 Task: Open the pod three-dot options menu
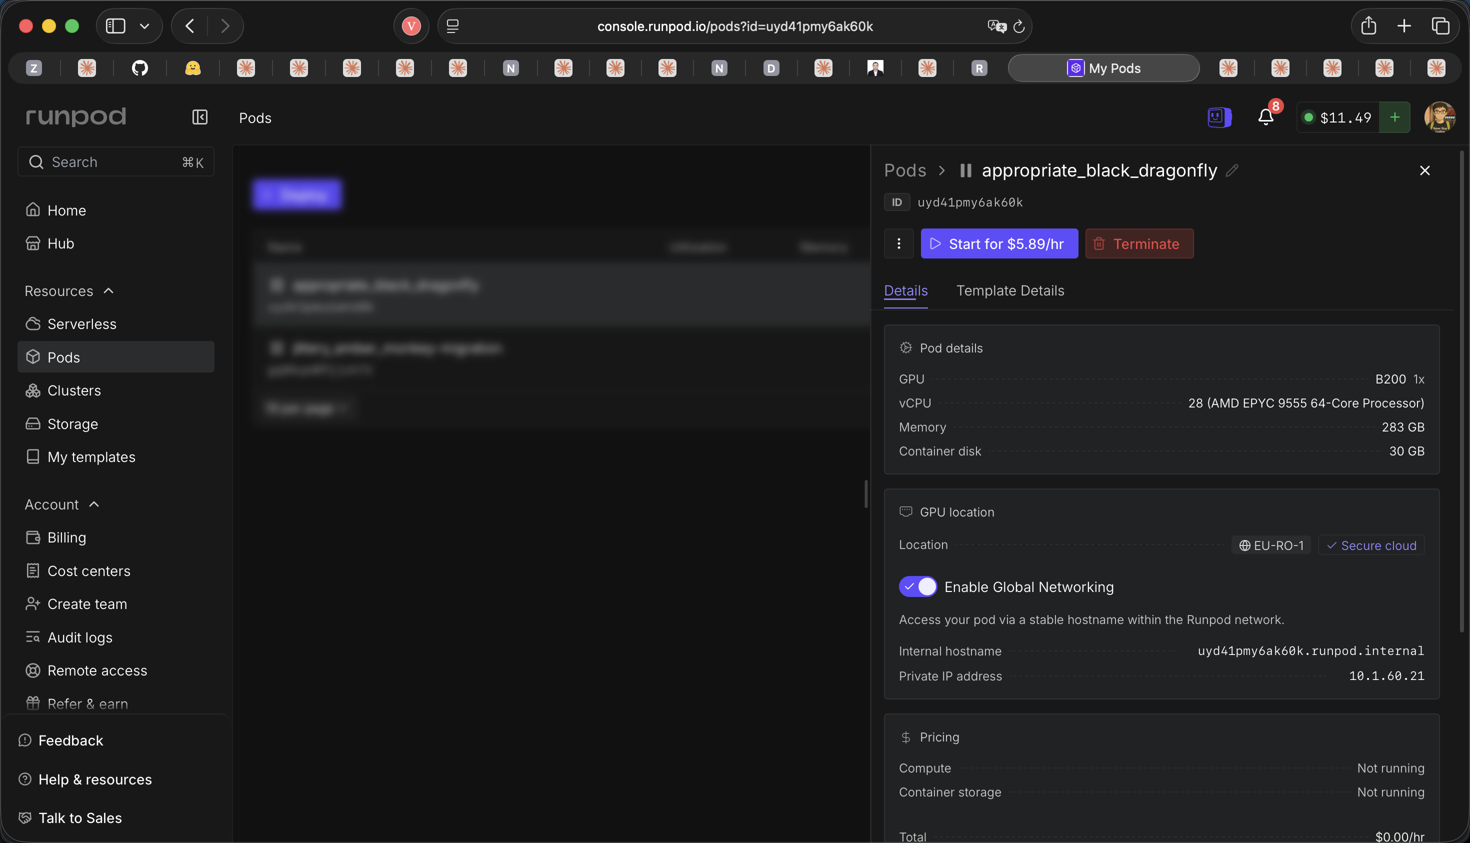pos(899,244)
